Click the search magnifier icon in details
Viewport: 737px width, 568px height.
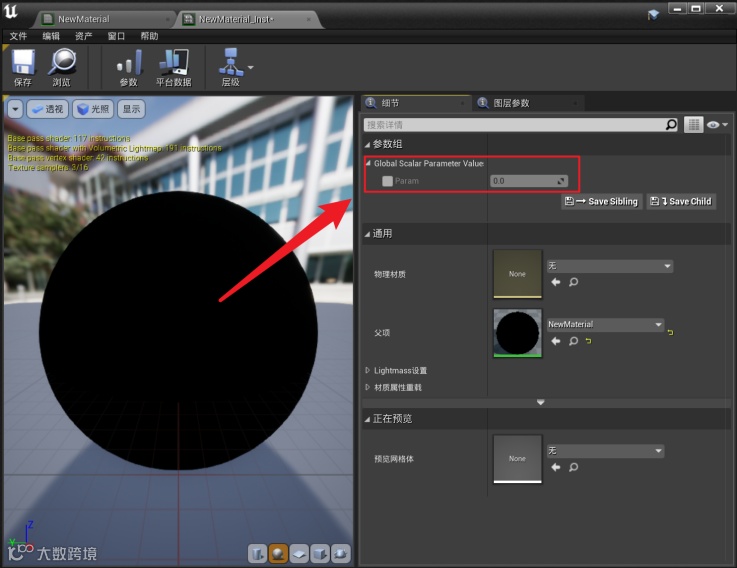(671, 125)
